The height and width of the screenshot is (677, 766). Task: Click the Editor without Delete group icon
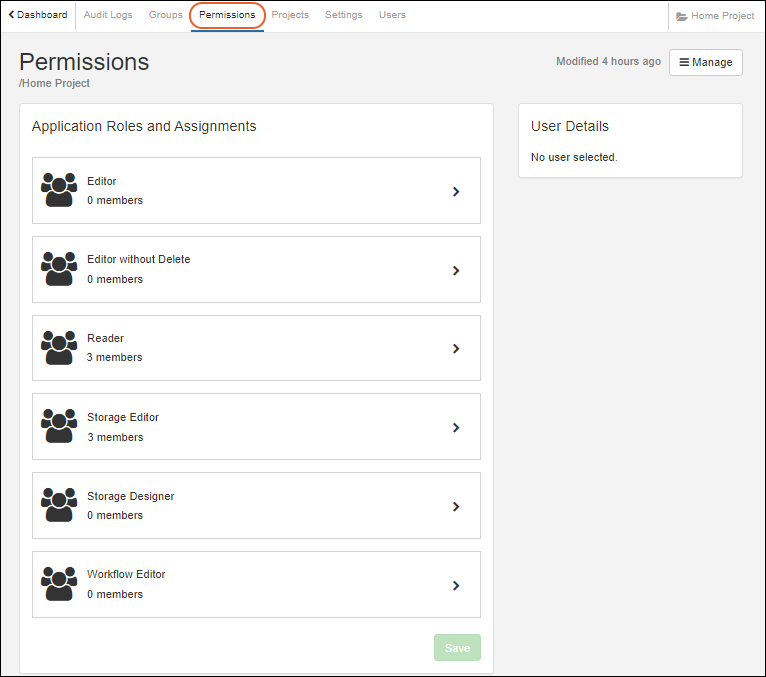point(59,269)
